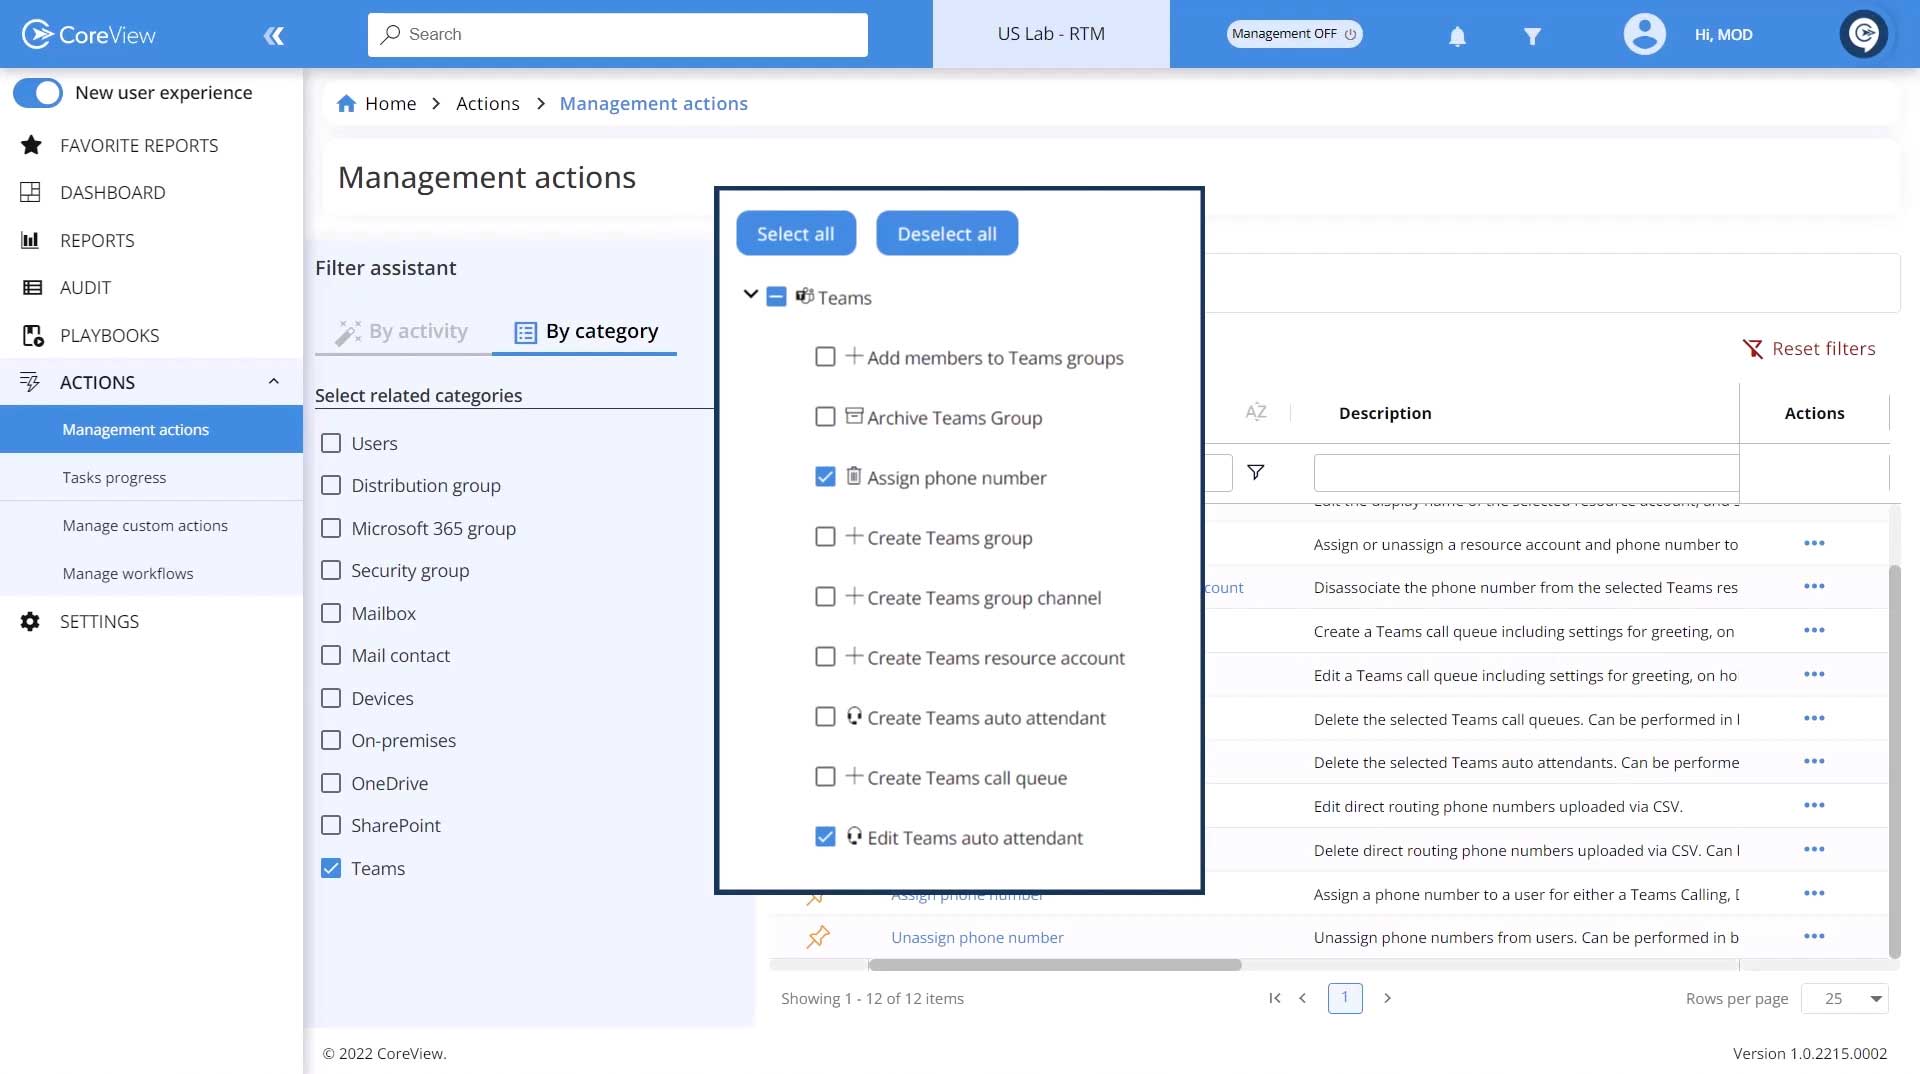1920x1074 pixels.
Task: Collapse the sidebar using the left chevron icon
Action: pyautogui.click(x=274, y=35)
